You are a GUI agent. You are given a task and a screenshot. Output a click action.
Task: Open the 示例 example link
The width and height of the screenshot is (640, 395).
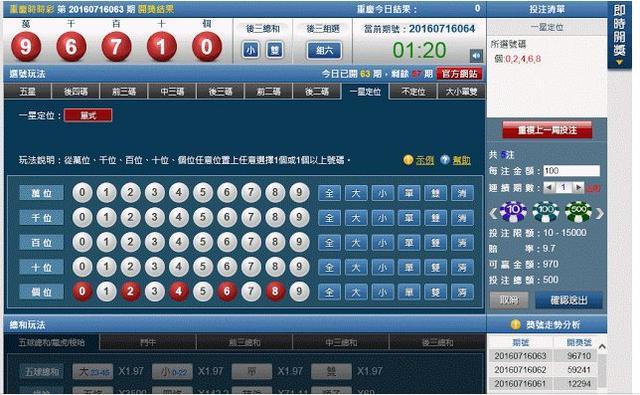424,160
